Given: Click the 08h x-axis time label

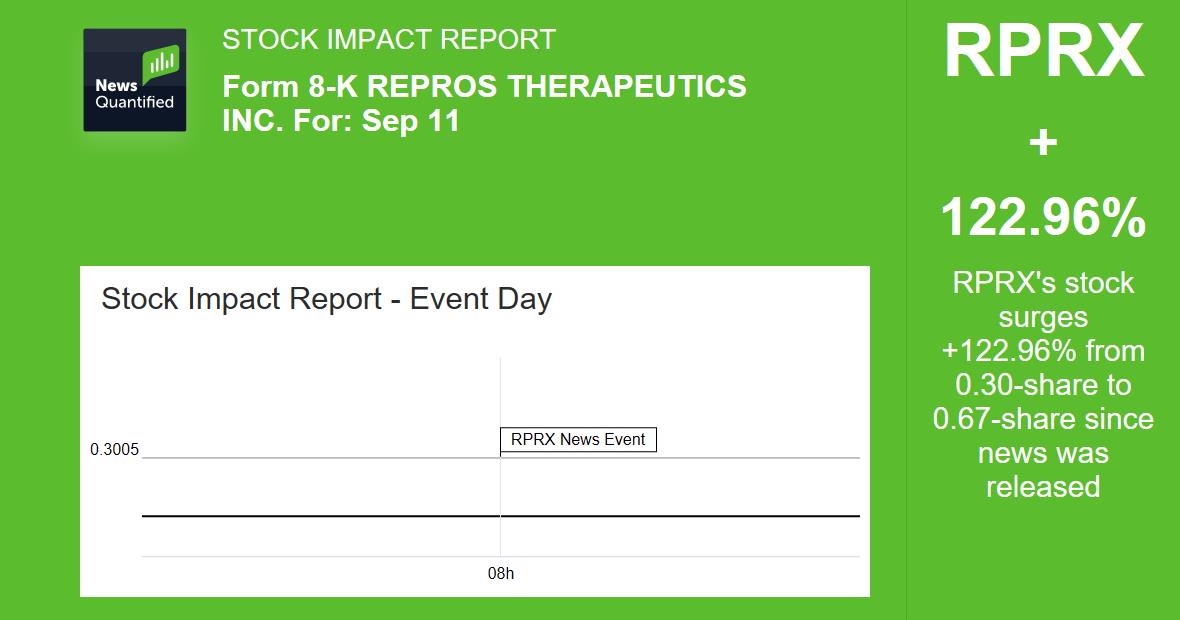Looking at the screenshot, I should pos(500,574).
